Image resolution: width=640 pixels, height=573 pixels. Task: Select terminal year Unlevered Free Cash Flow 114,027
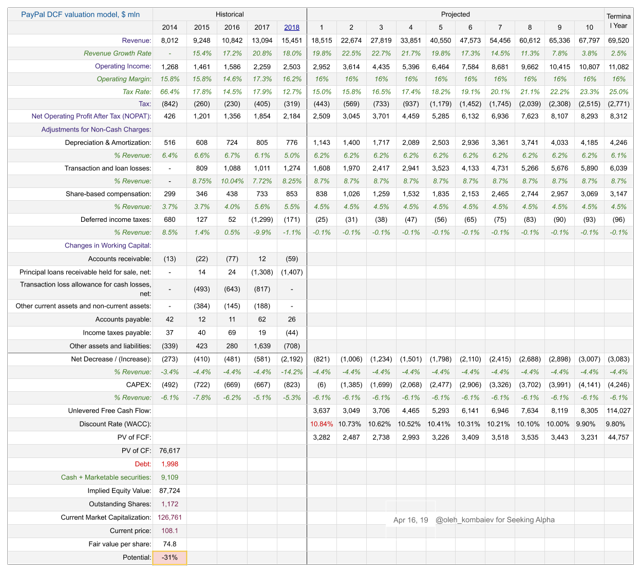pos(618,411)
